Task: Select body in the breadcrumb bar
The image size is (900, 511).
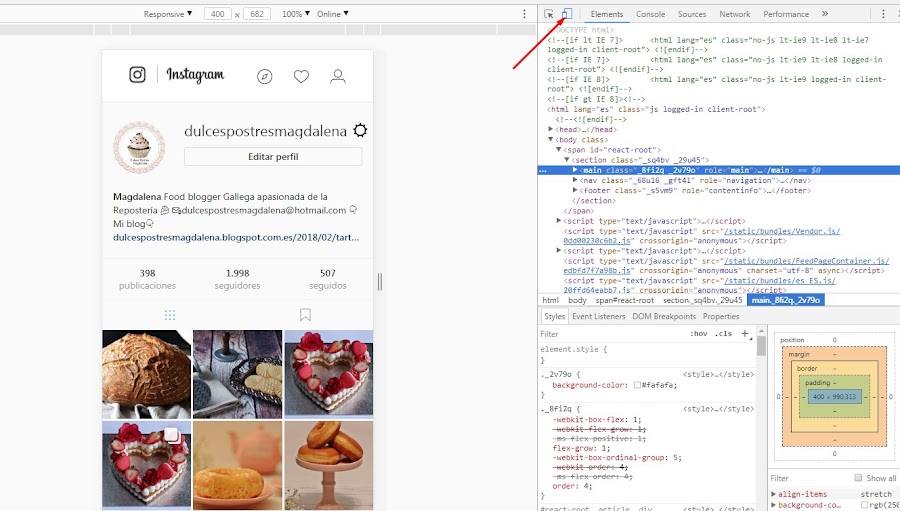Action: [x=577, y=300]
